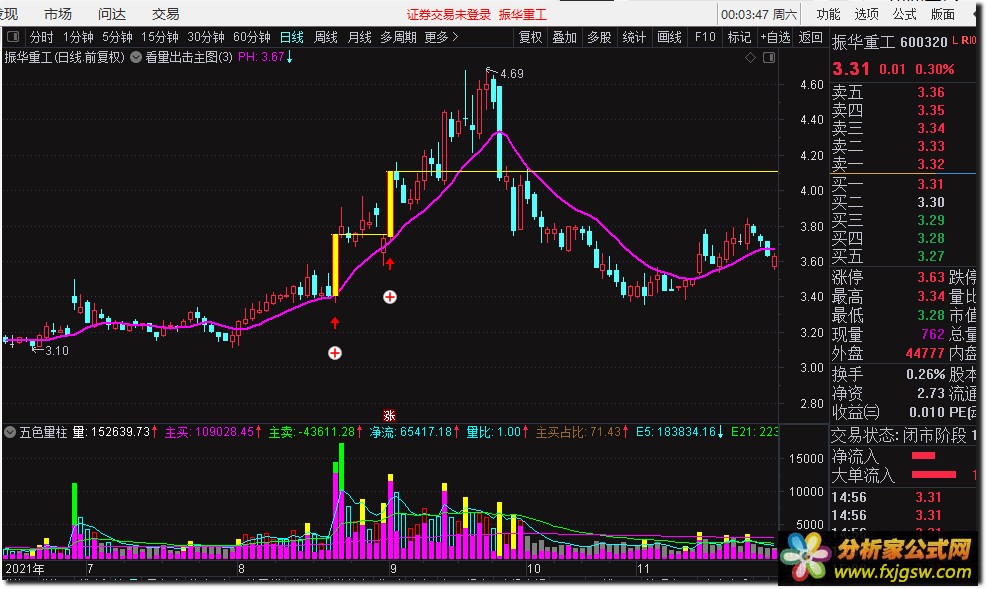Click the stock title 振华重工 600320
Viewport: 988px width, 589px height.
click(x=890, y=42)
